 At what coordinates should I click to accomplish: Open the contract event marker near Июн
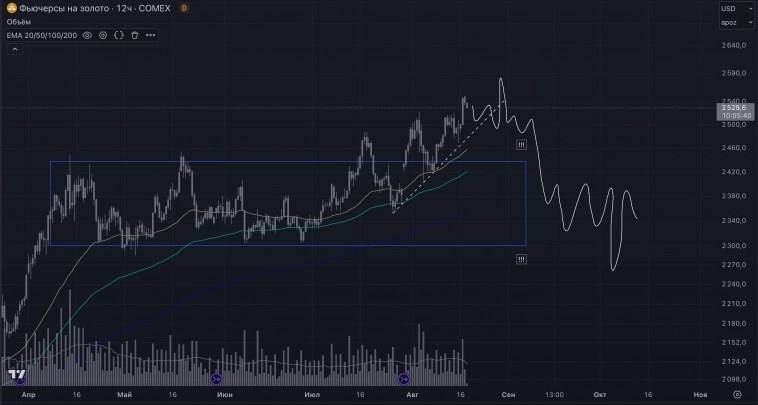[216, 379]
